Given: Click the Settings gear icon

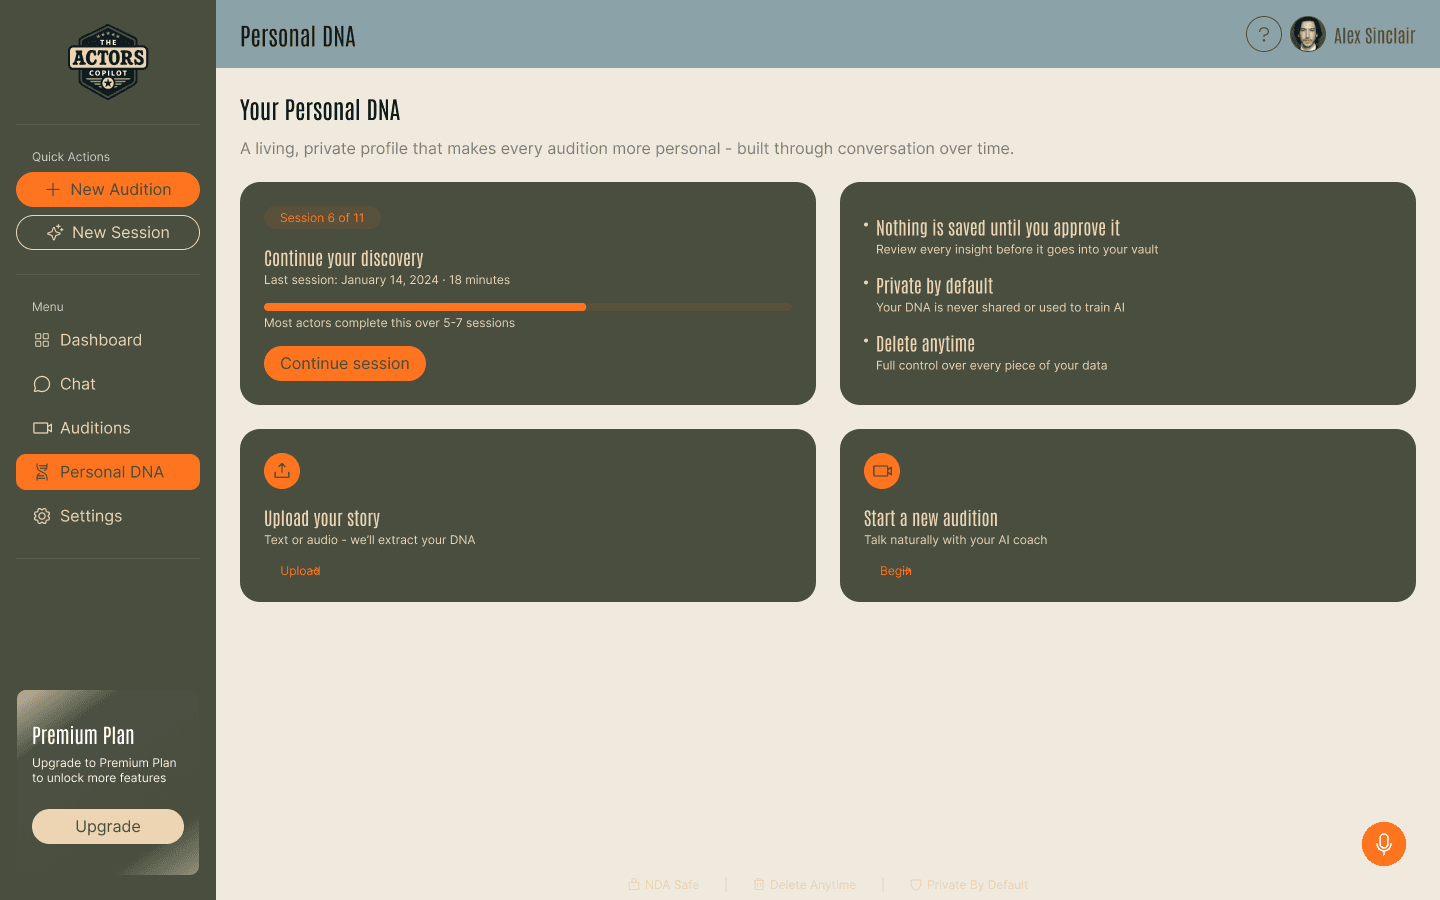Looking at the screenshot, I should pos(42,516).
